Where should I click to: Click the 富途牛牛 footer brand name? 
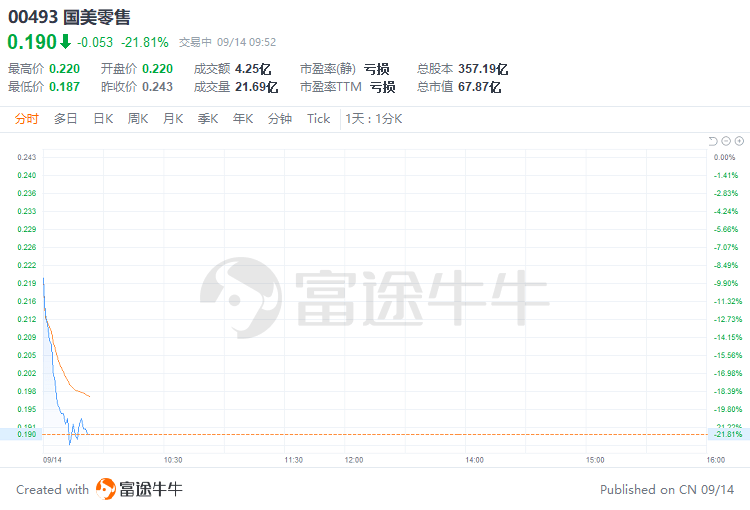[151, 489]
